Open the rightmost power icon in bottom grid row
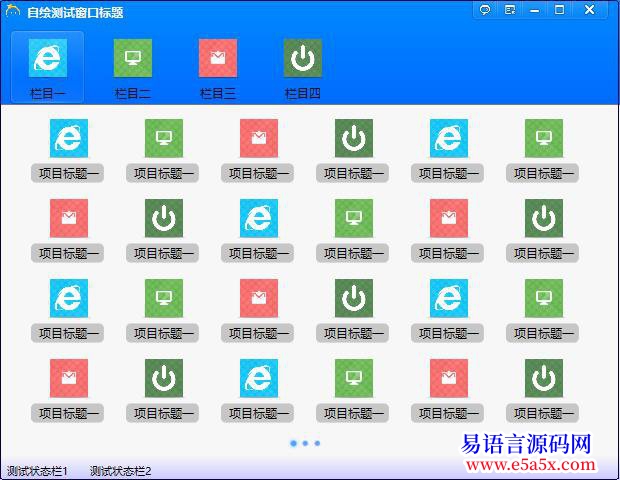The height and width of the screenshot is (480, 620). pos(544,378)
